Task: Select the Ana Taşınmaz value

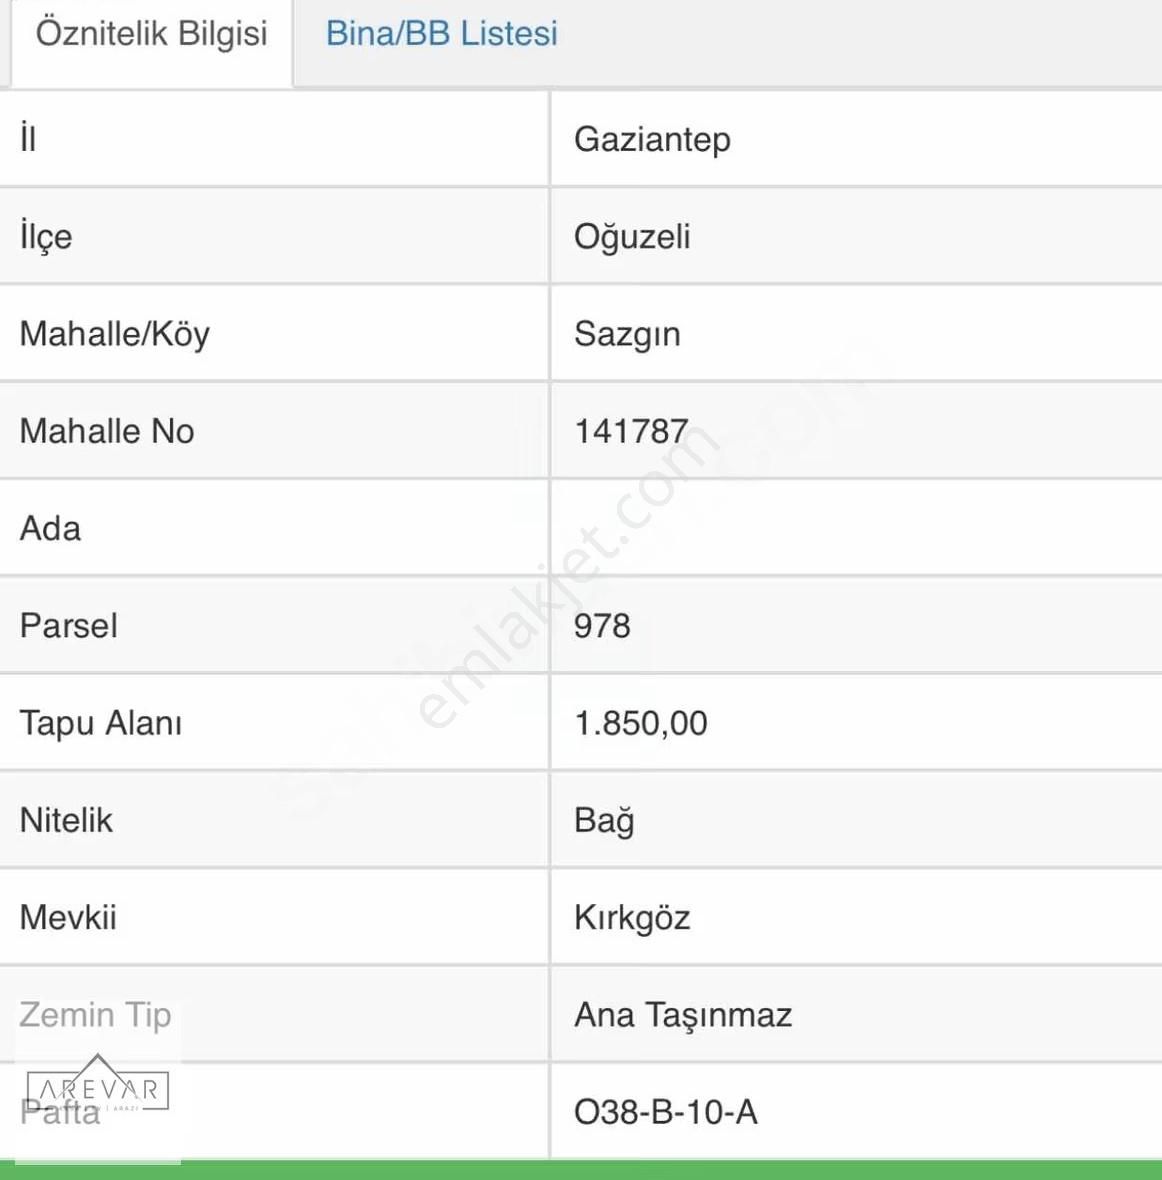Action: point(683,1015)
